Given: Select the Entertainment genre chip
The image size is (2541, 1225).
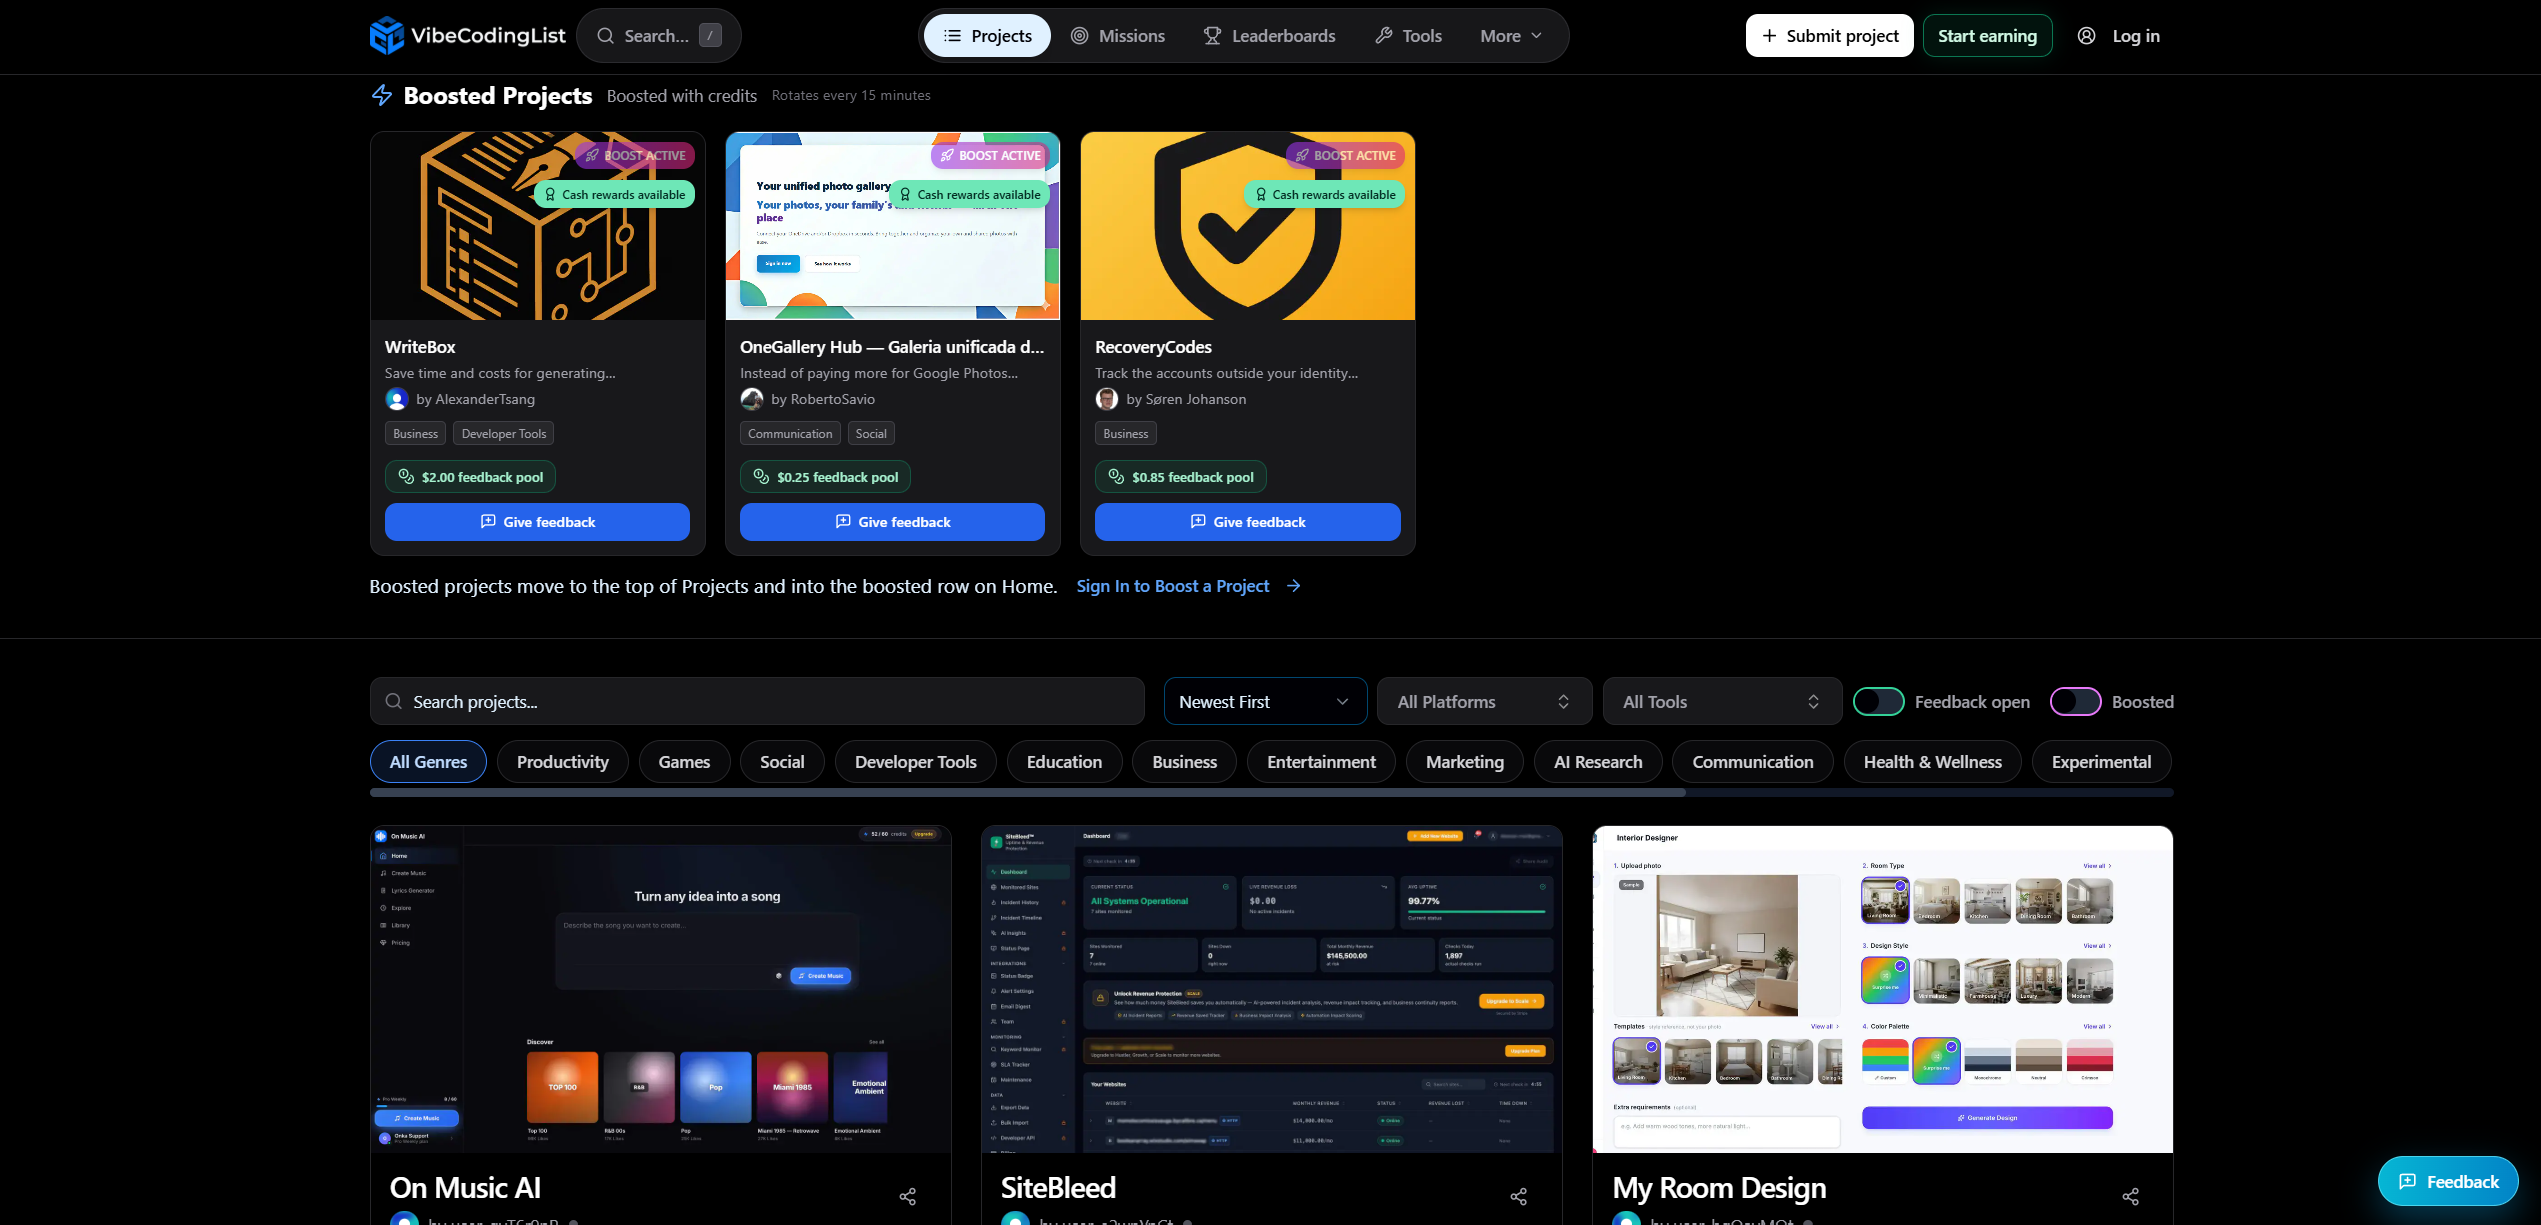Looking at the screenshot, I should (x=1321, y=762).
